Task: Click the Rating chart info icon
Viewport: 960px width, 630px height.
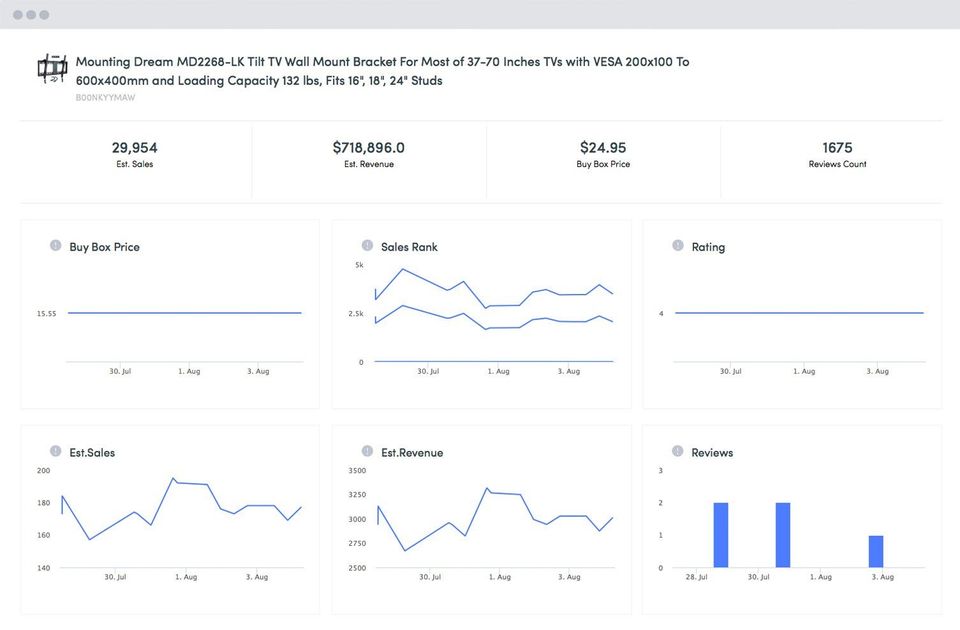Action: [678, 246]
